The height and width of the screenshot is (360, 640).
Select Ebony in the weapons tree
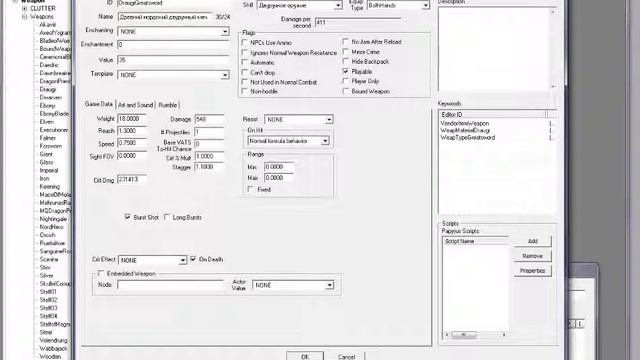pos(47,106)
